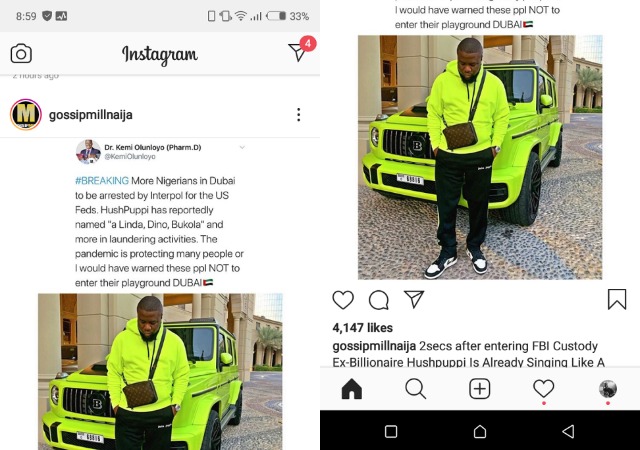Tap Android back triangle button
Screen dimensions: 640x450
tap(568, 432)
